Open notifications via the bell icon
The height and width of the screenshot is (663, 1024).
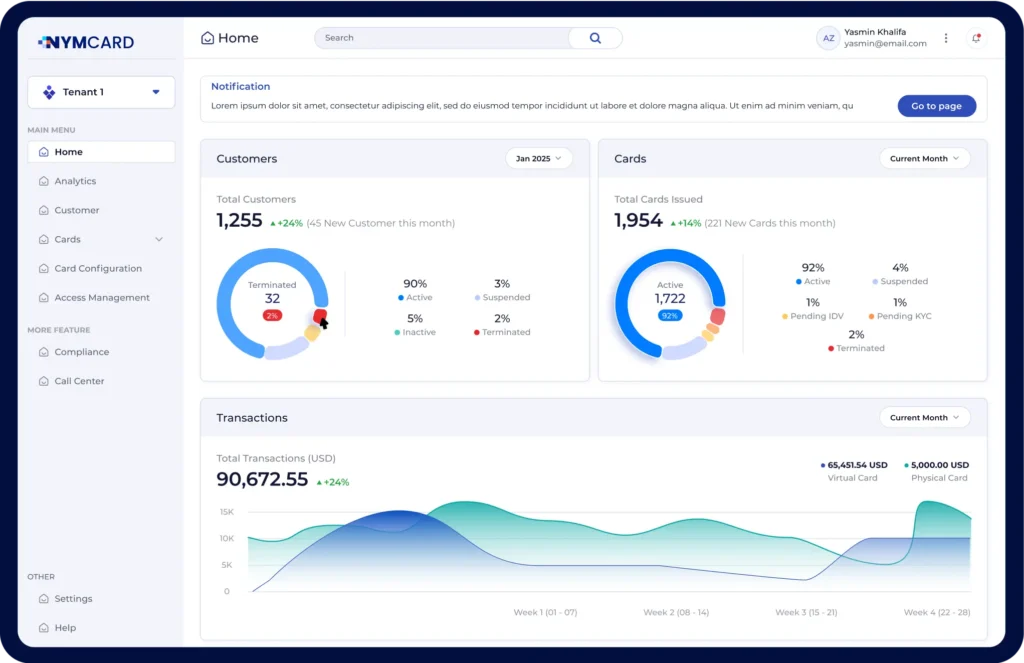pyautogui.click(x=976, y=38)
